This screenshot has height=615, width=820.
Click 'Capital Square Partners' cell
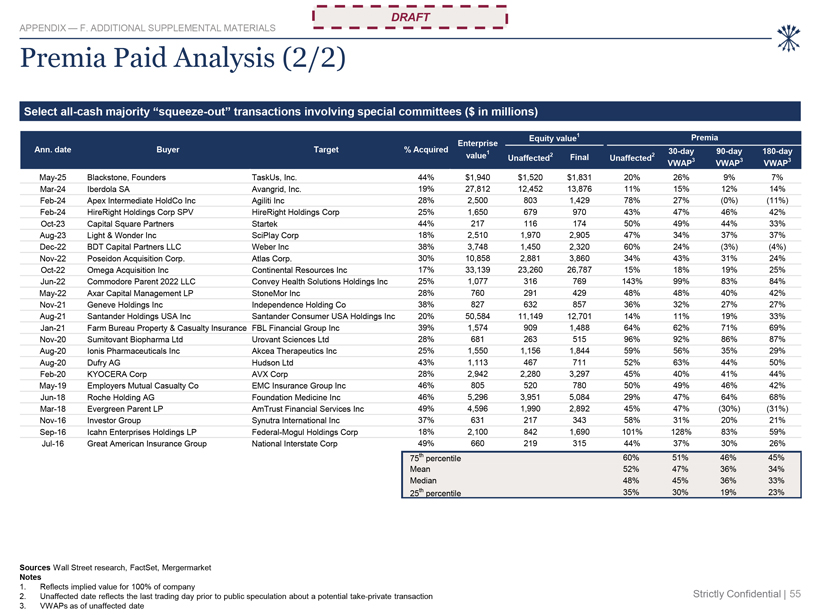pyautogui.click(x=130, y=223)
